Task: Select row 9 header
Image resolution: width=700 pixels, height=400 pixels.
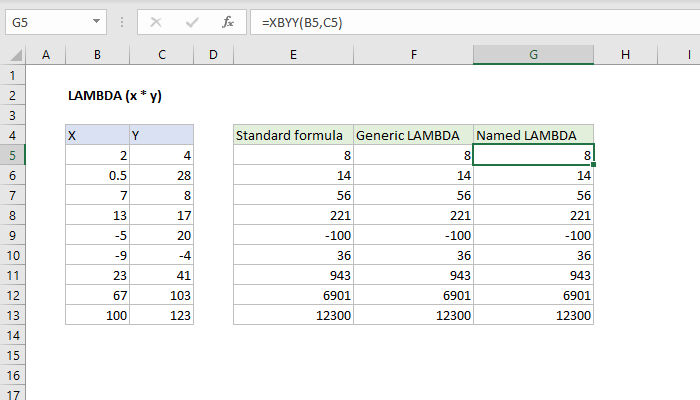Action: tap(12, 235)
